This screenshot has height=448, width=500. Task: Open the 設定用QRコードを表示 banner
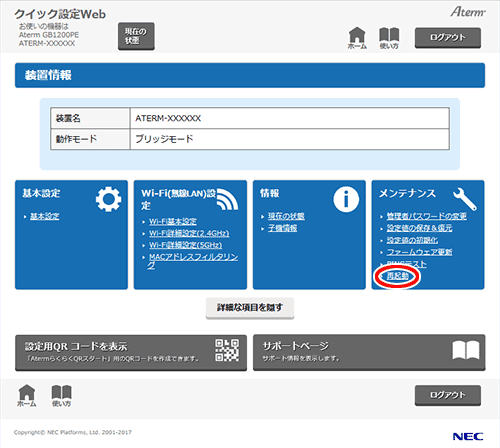click(x=131, y=353)
